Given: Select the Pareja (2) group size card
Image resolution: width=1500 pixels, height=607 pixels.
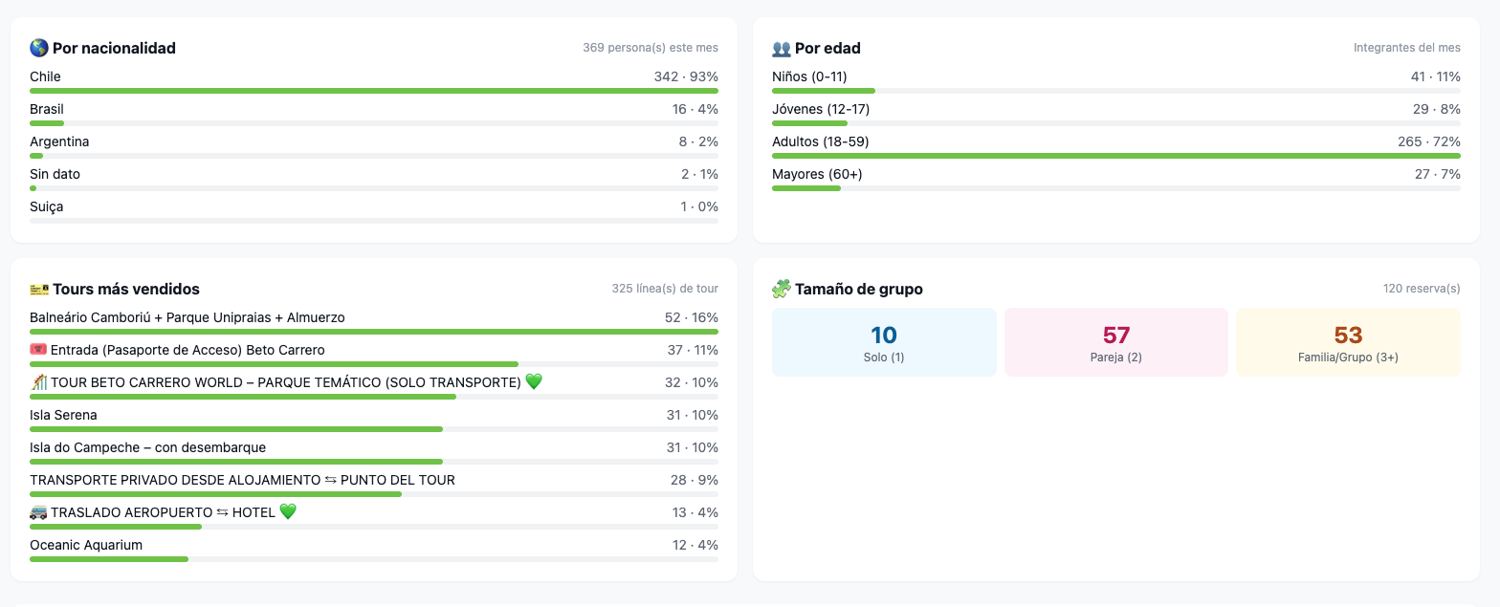Looking at the screenshot, I should [1116, 342].
